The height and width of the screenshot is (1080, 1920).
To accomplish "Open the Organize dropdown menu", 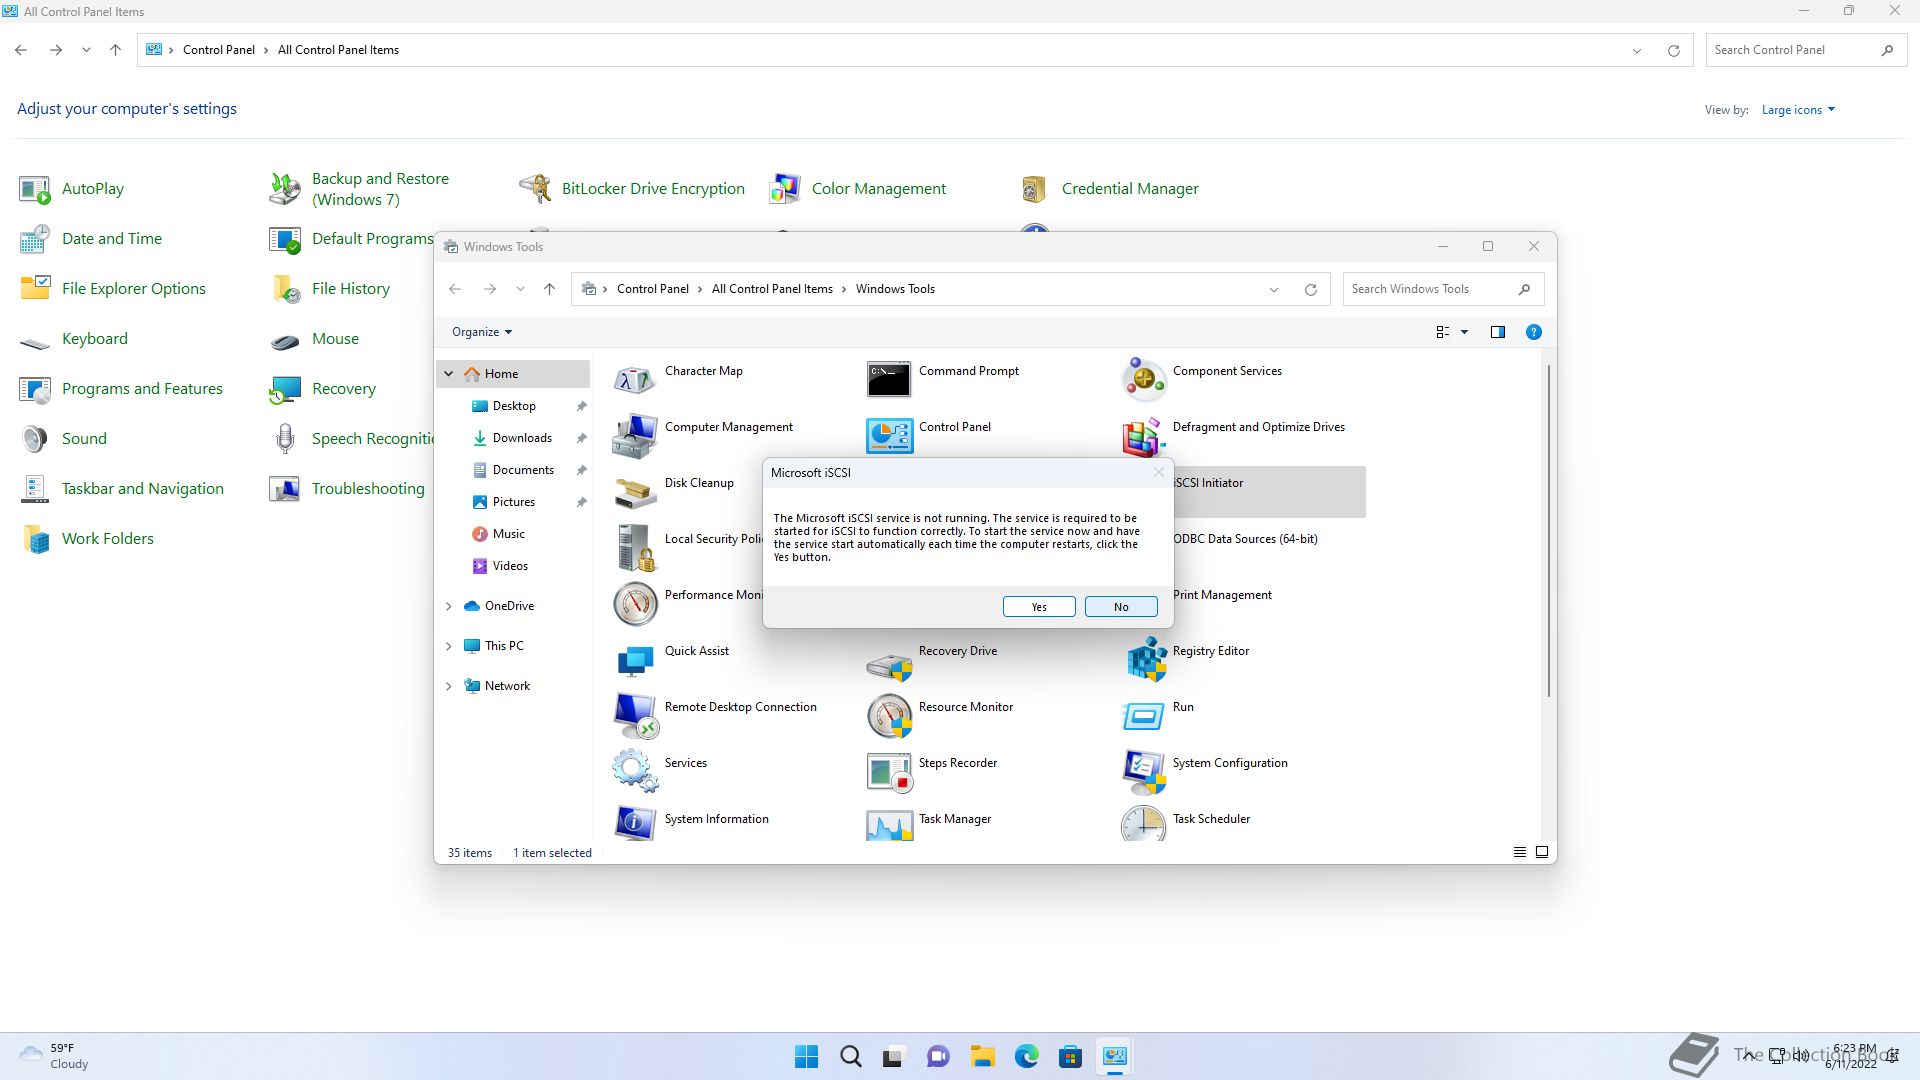I will click(x=482, y=332).
